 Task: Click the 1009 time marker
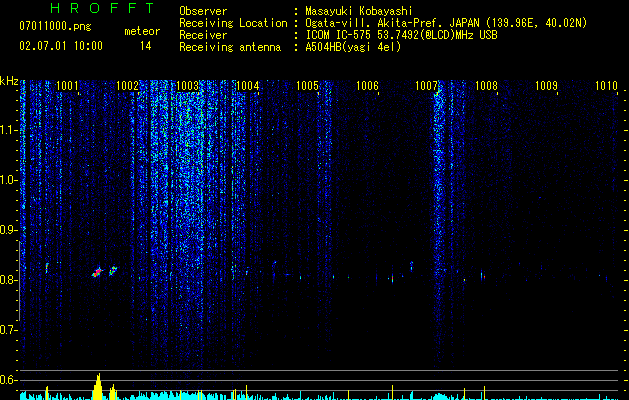coord(546,86)
